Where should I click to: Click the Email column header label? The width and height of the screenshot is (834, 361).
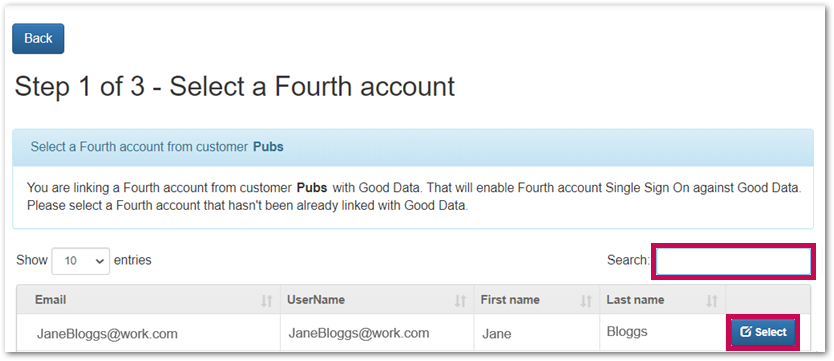pos(51,300)
